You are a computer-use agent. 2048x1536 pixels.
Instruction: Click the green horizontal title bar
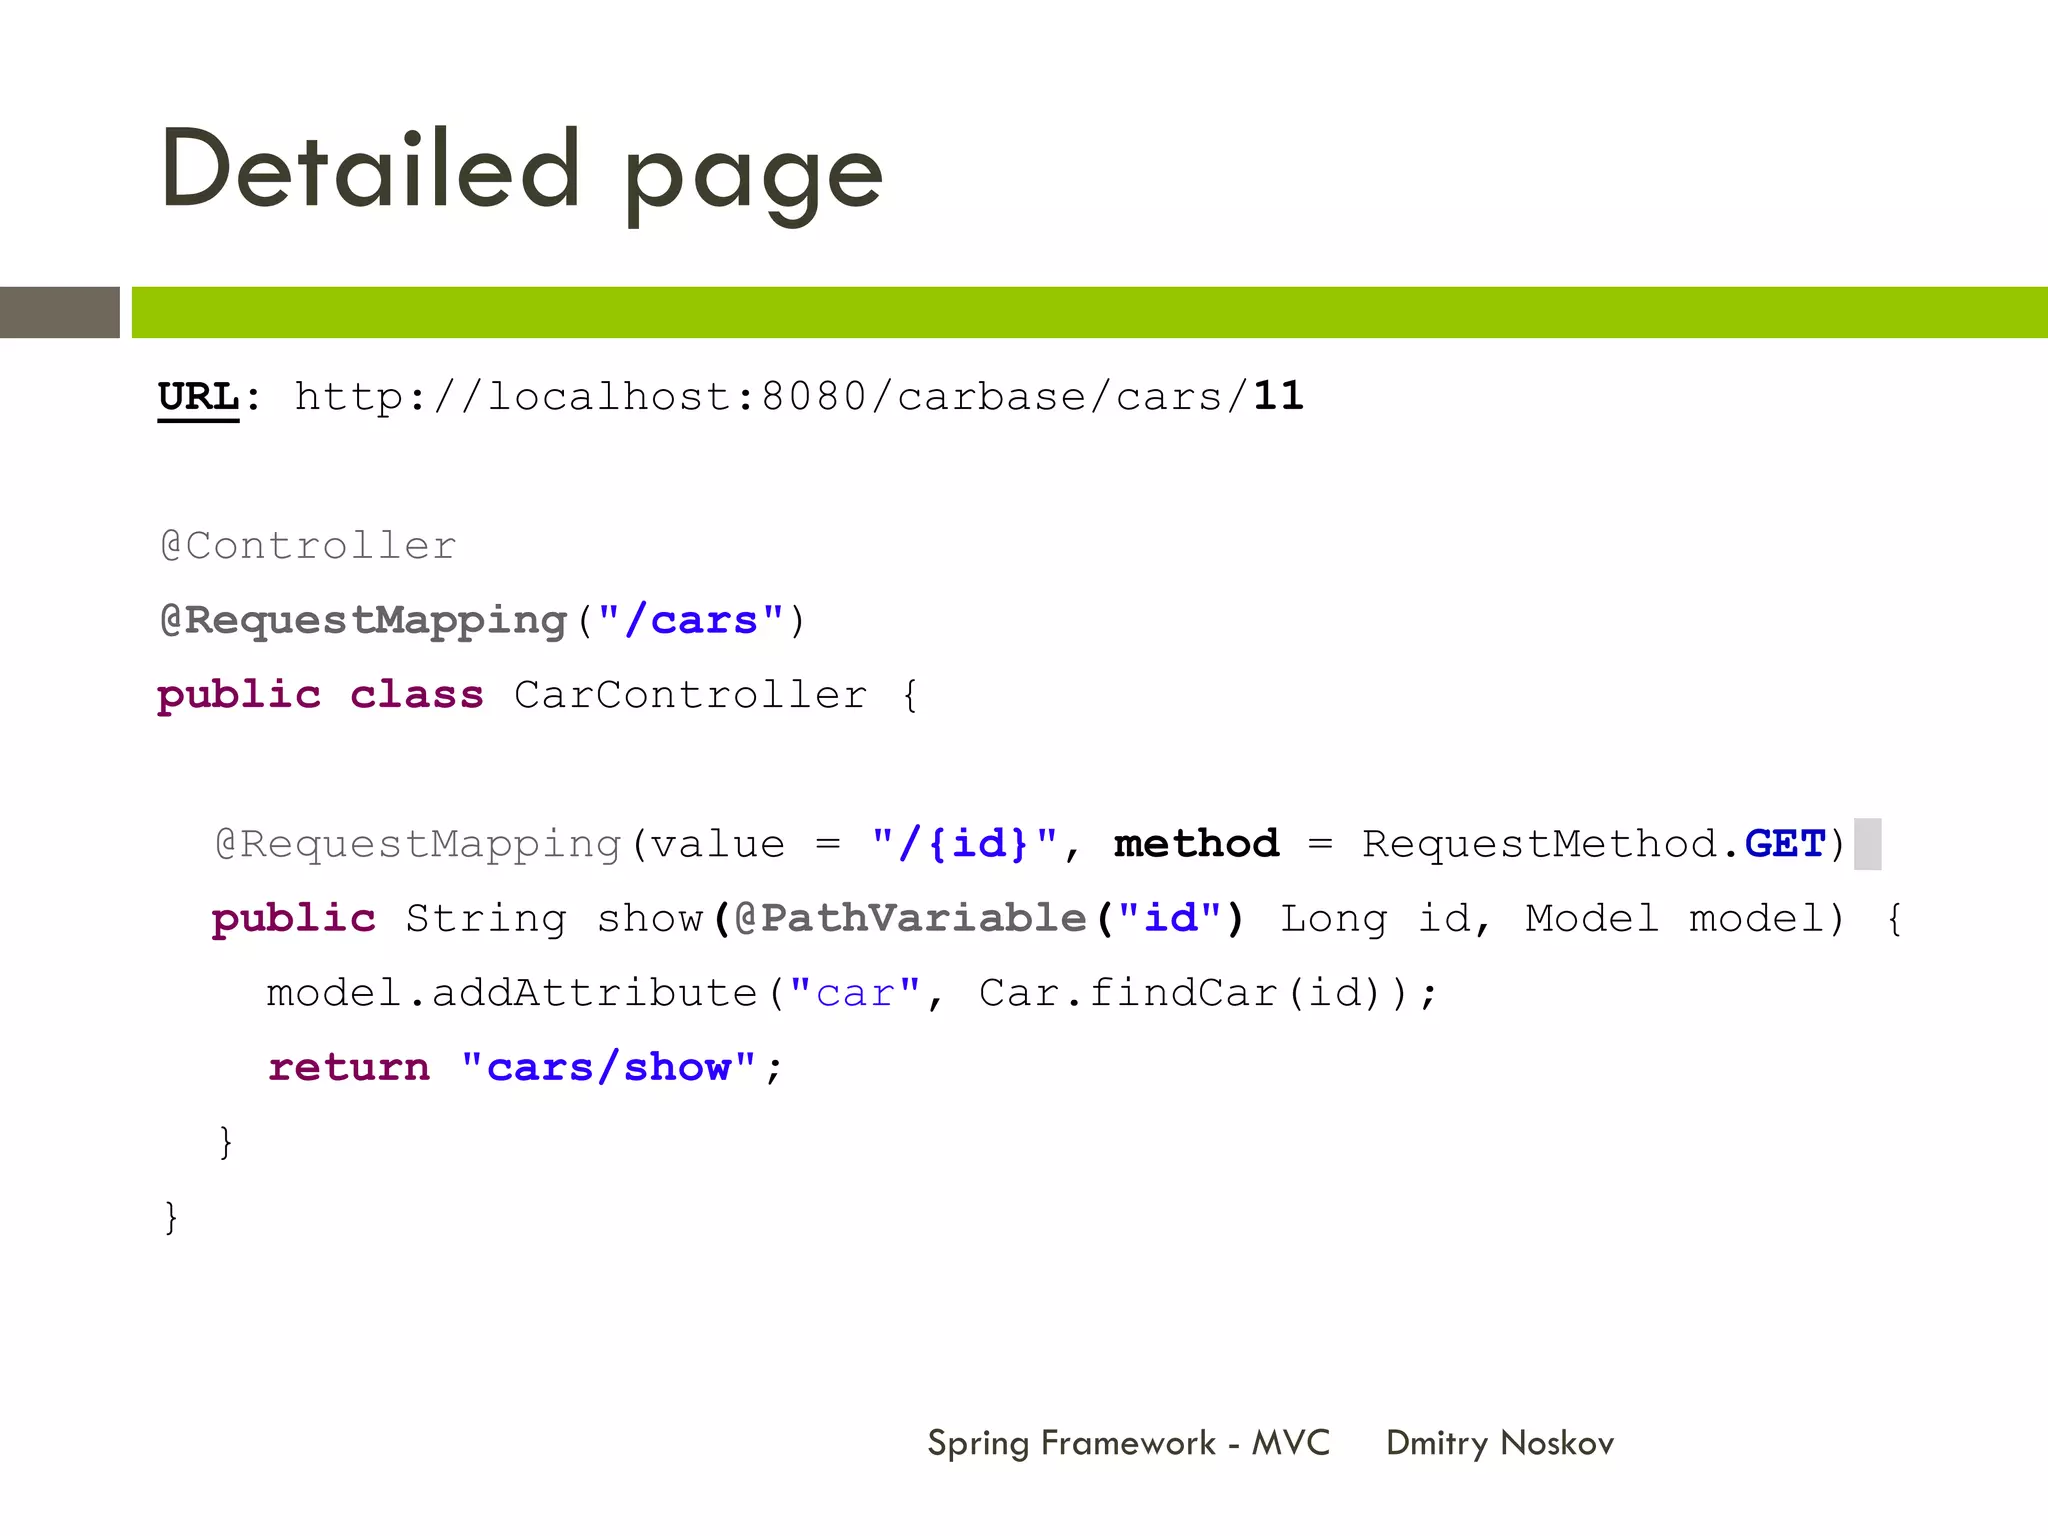coord(1088,312)
